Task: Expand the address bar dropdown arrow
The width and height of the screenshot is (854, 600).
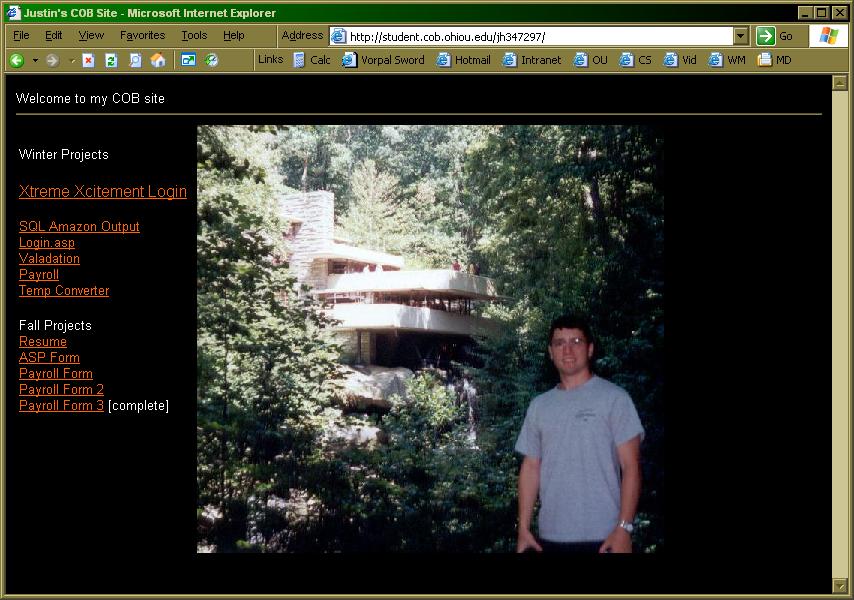Action: click(740, 36)
